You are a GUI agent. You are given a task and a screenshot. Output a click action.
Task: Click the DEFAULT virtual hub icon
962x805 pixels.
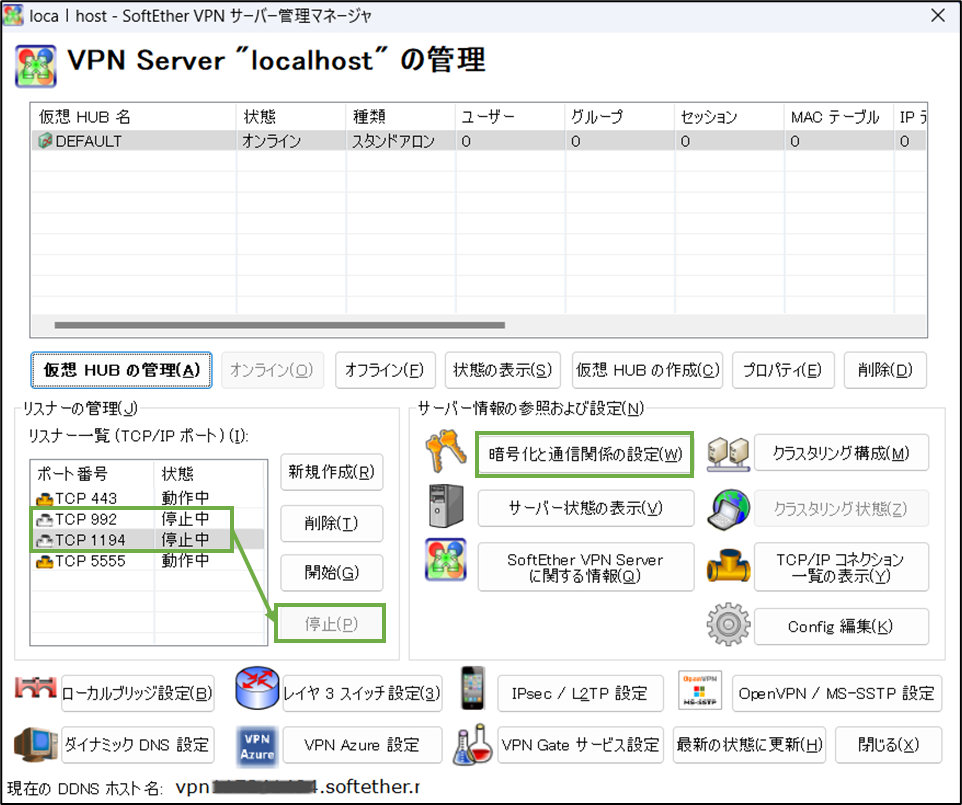pyautogui.click(x=45, y=141)
